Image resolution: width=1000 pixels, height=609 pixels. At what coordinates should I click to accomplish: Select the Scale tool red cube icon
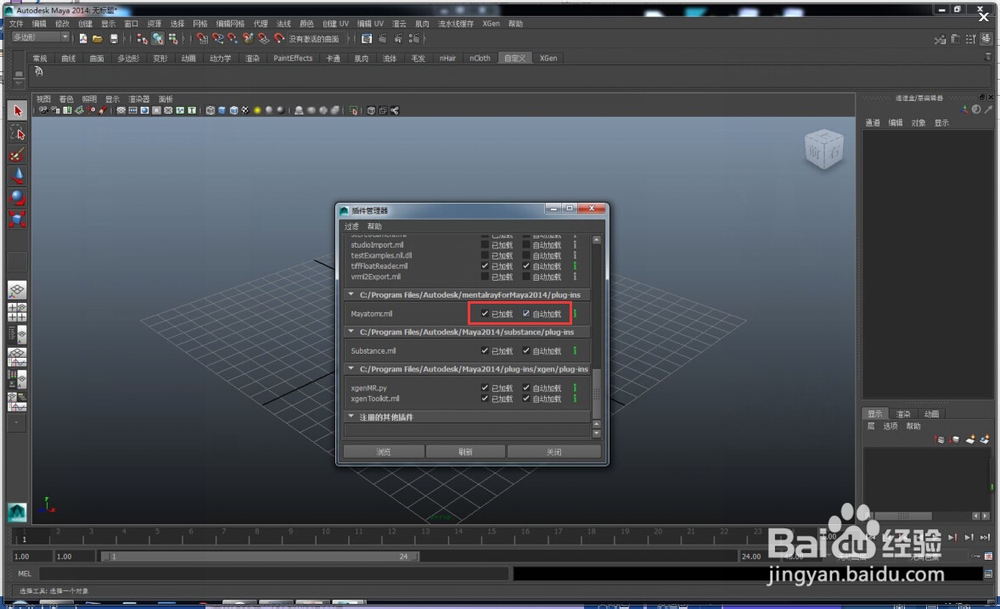pyautogui.click(x=17, y=219)
